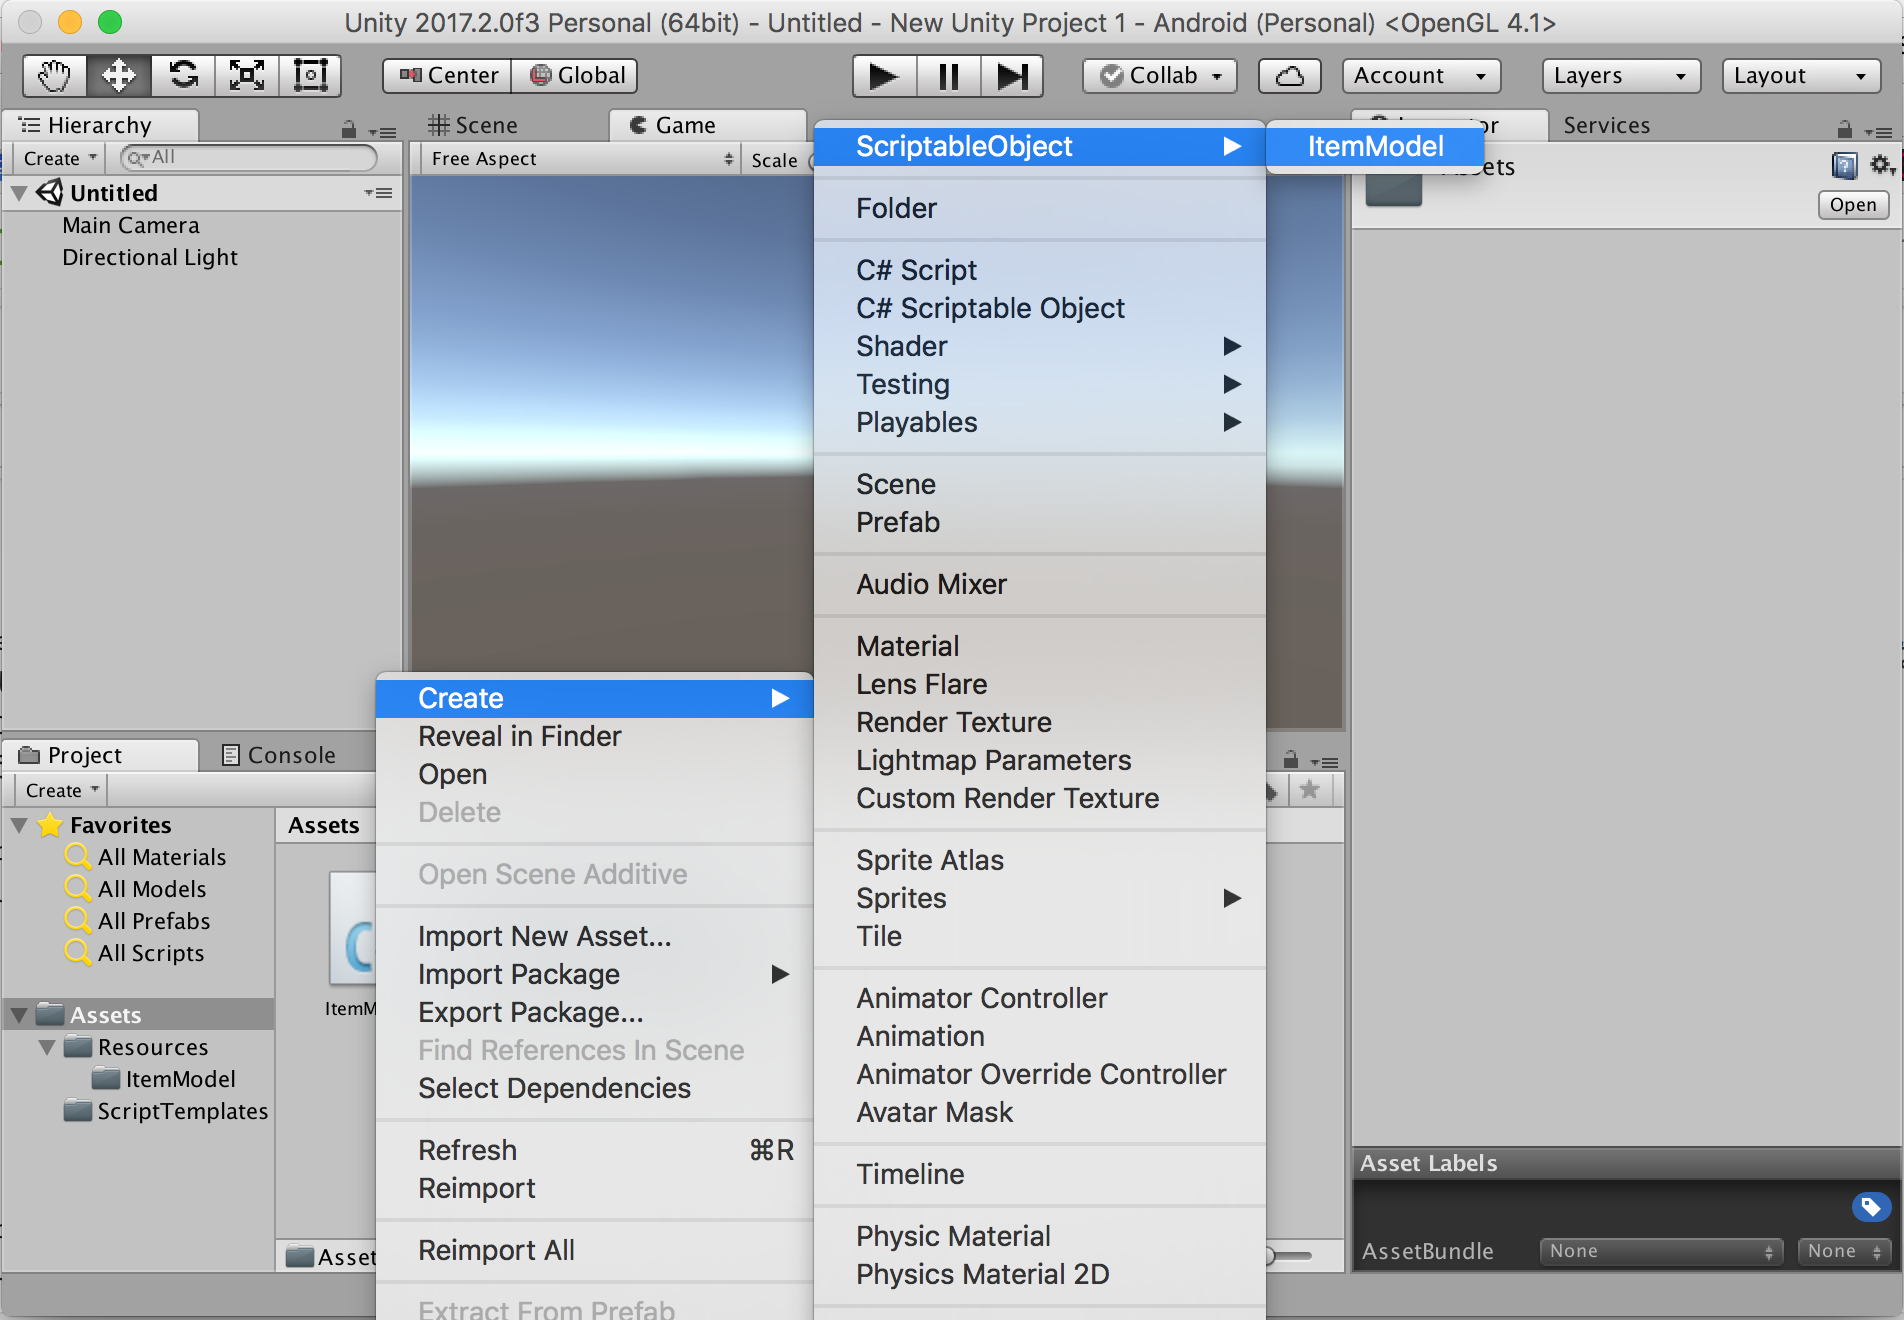
Task: Switch to the Scene tab
Action: (472, 125)
